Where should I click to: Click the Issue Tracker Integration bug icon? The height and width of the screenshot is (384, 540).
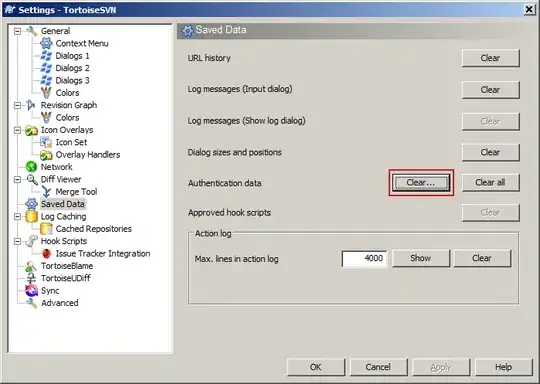[46, 254]
